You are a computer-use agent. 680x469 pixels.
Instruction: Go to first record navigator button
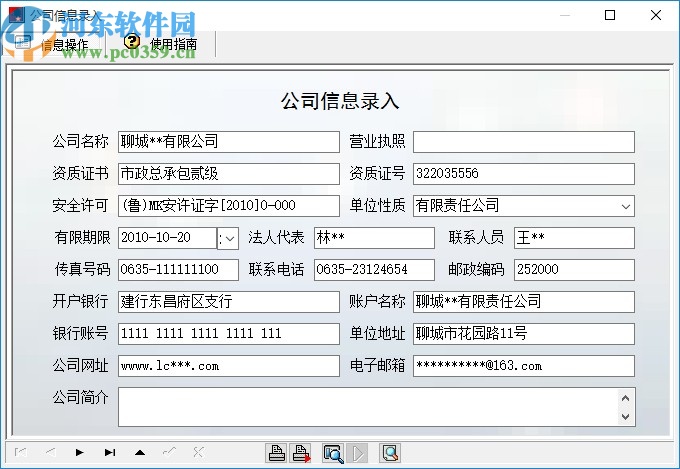coord(20,453)
